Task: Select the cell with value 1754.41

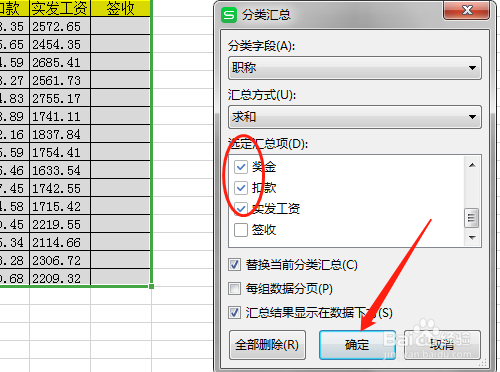Action: coord(60,152)
